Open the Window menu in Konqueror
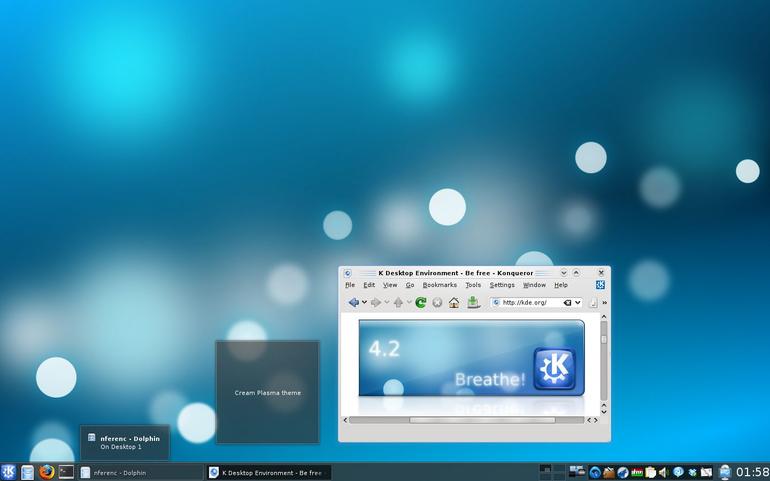The width and height of the screenshot is (770, 481). pos(534,285)
